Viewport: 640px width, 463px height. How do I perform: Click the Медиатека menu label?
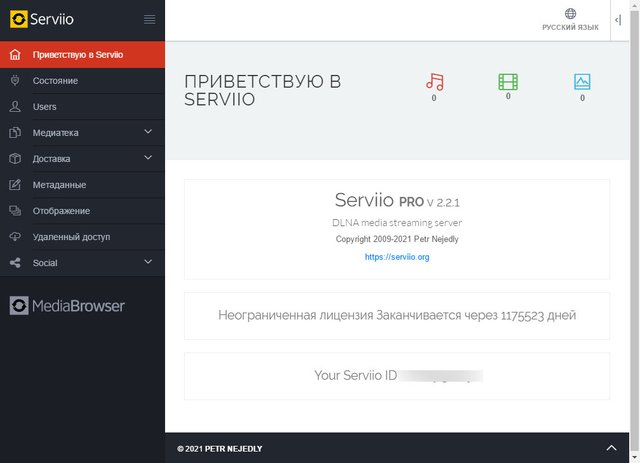click(56, 133)
